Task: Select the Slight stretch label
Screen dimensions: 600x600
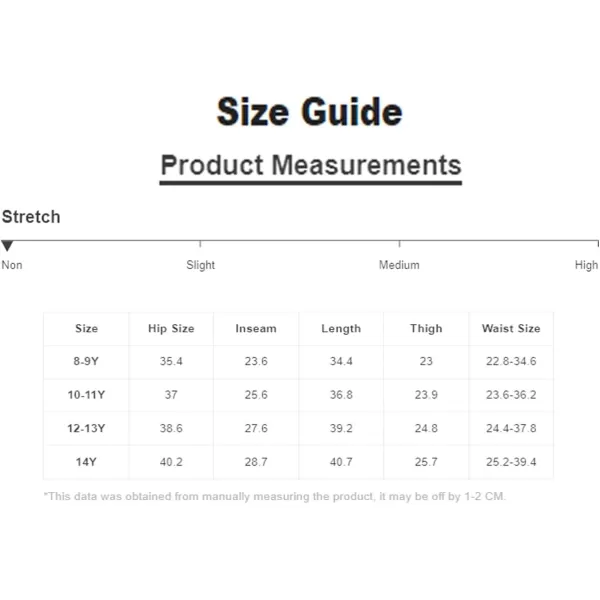Action: click(201, 265)
